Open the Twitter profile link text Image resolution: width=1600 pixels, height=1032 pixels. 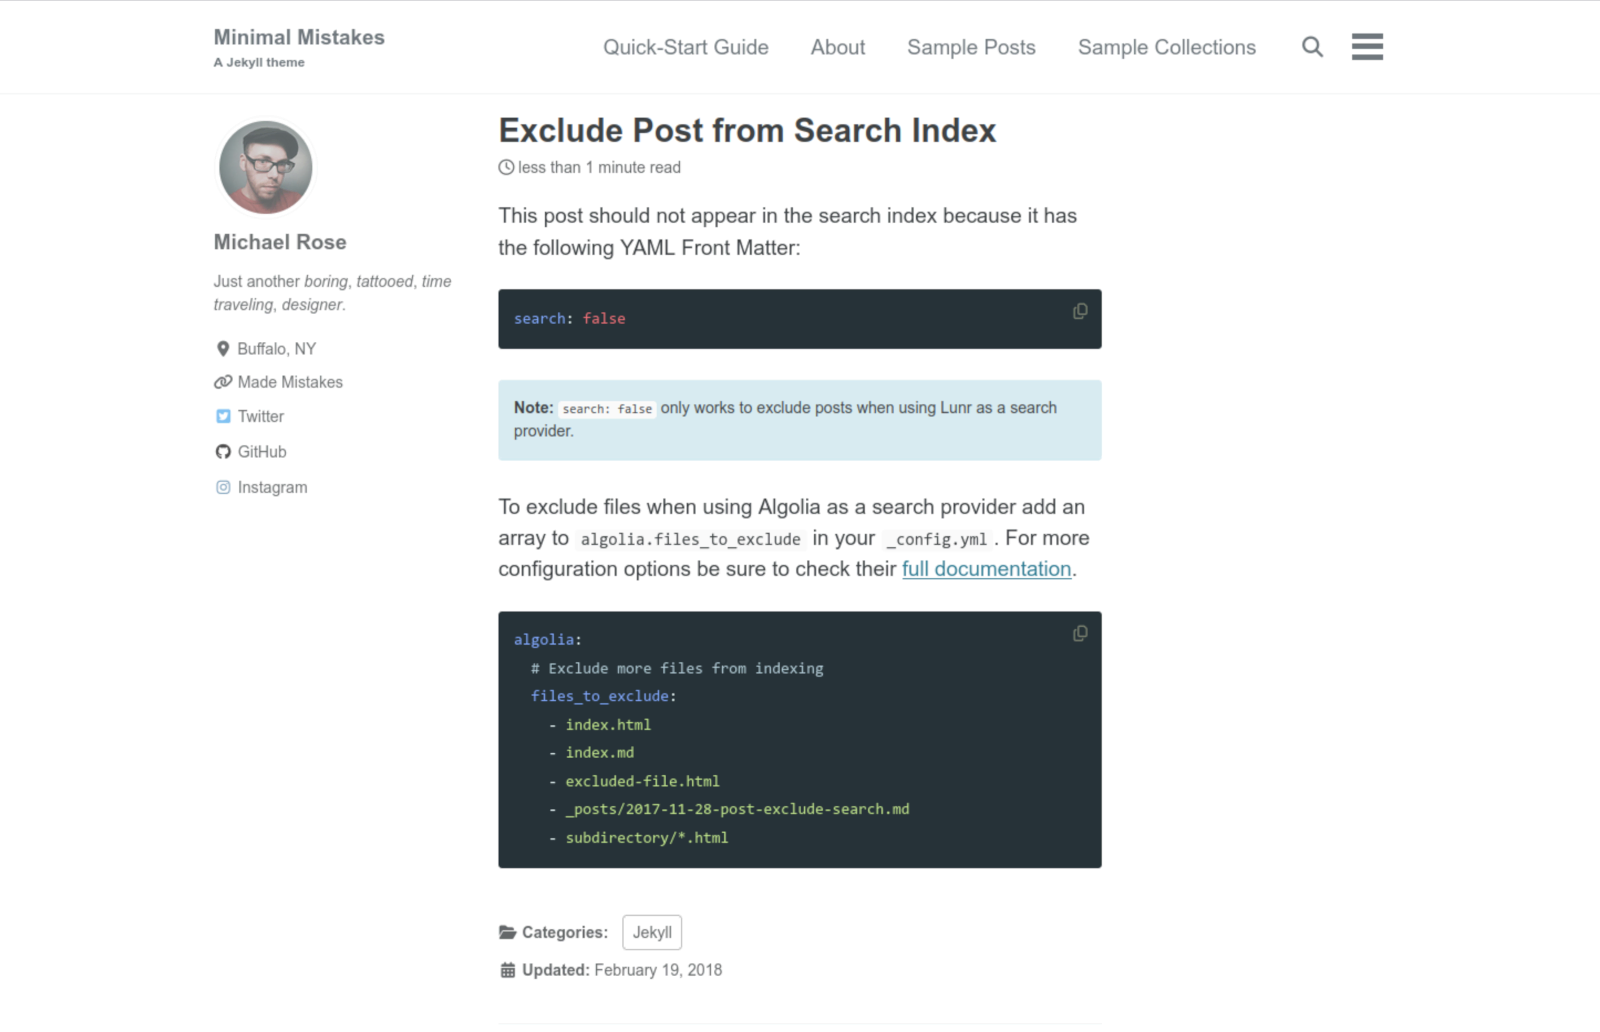(261, 416)
